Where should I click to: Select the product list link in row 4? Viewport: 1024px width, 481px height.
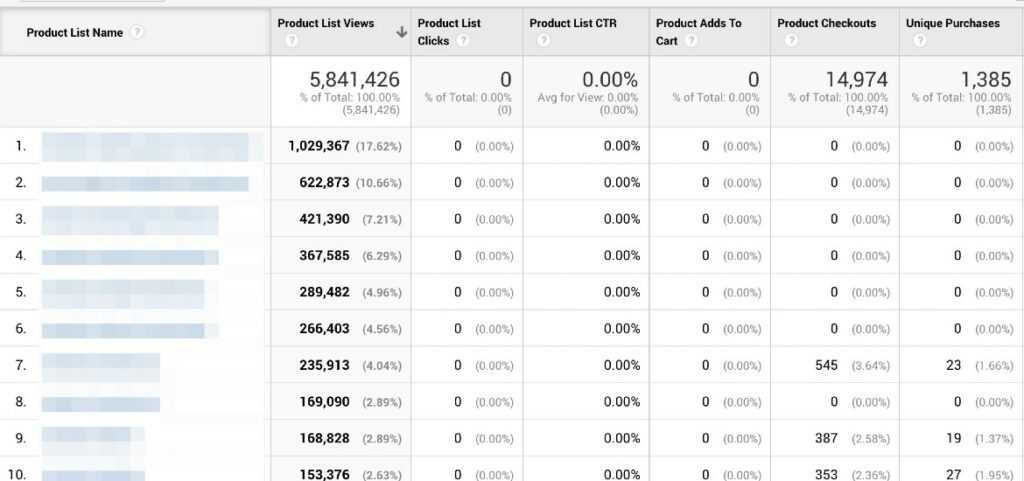(x=130, y=256)
